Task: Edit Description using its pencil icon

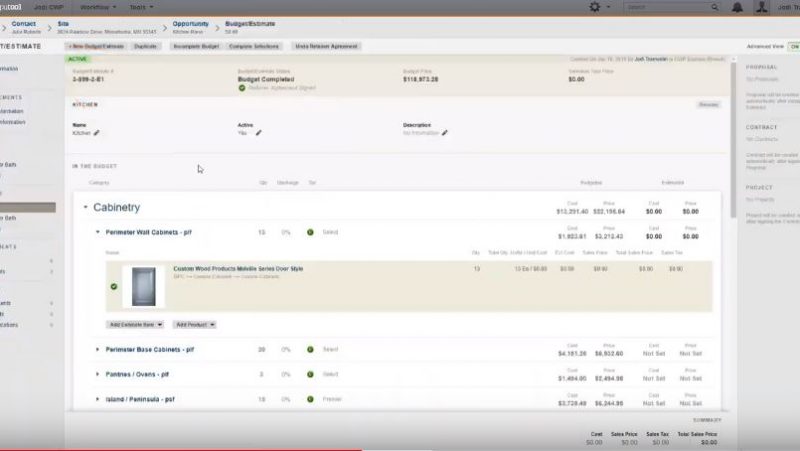Action: tap(445, 132)
